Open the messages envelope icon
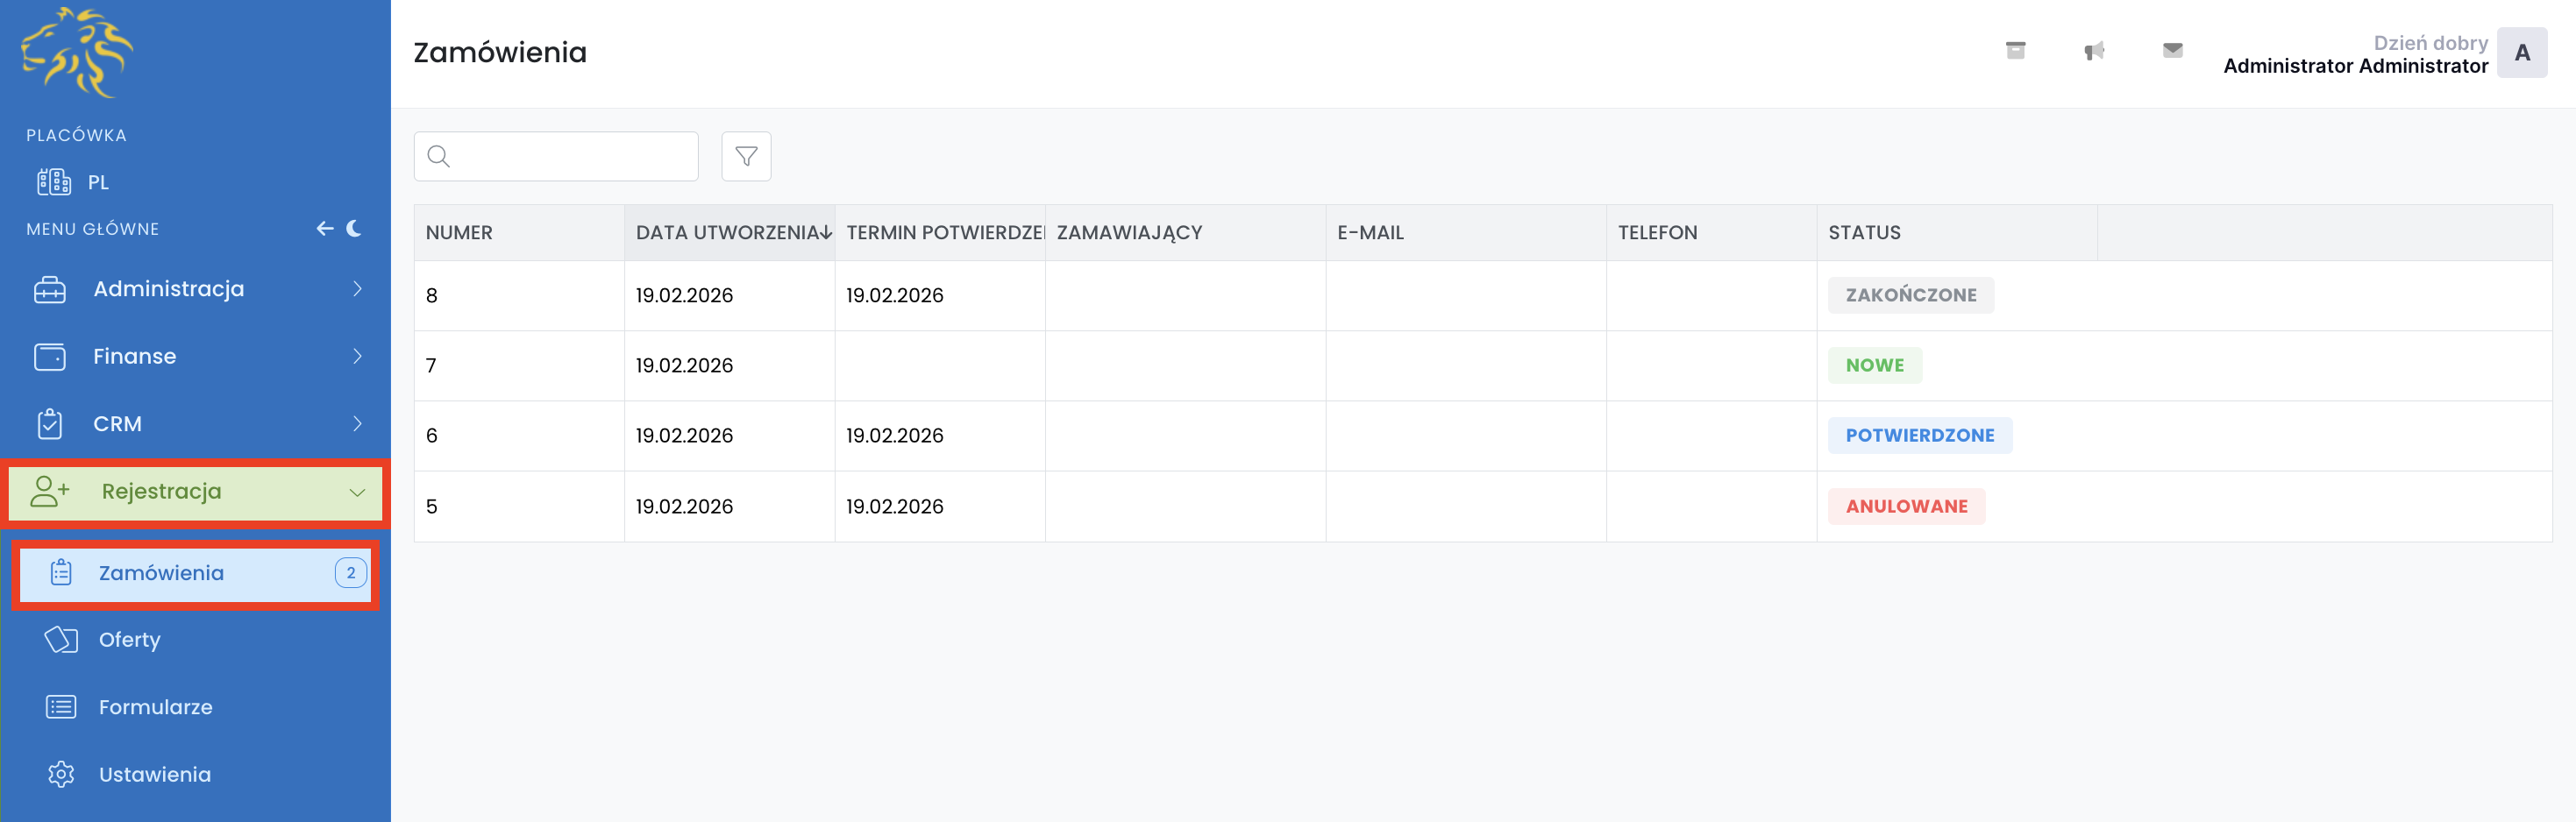2576x822 pixels. 2172,51
